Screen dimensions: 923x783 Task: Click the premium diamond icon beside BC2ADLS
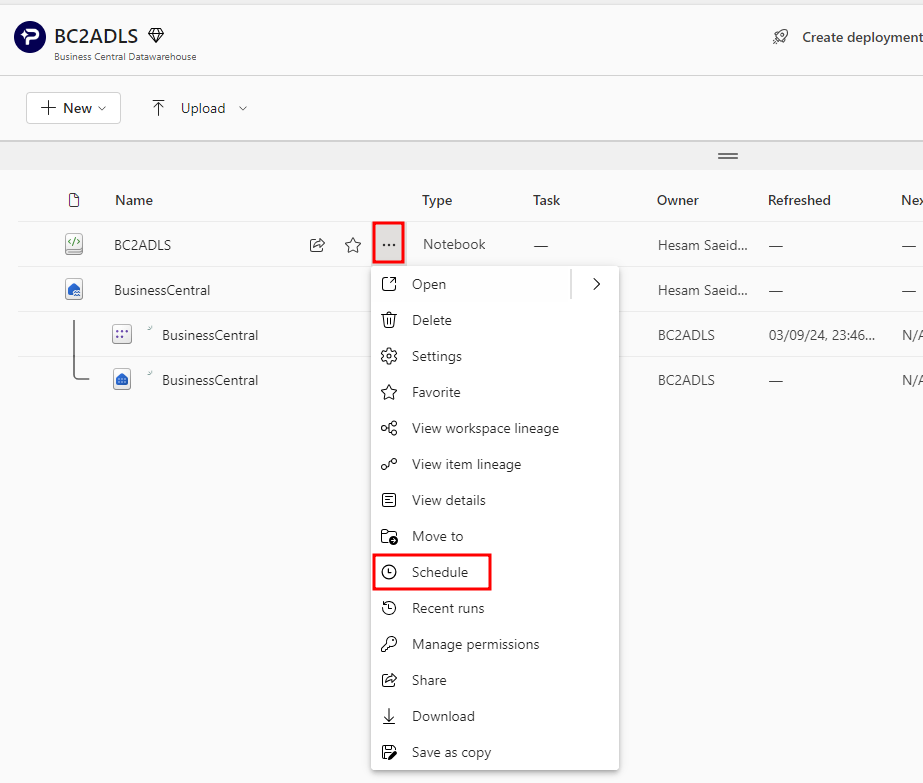(x=156, y=36)
